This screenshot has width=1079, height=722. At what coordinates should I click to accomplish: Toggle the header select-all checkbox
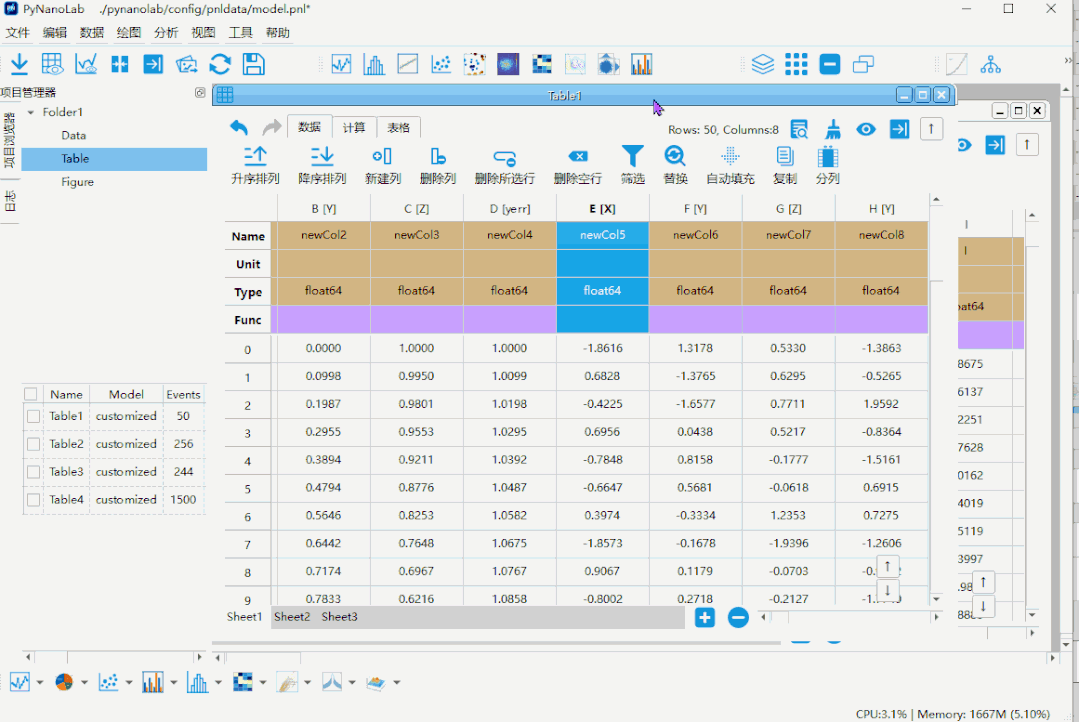pyautogui.click(x=30, y=394)
